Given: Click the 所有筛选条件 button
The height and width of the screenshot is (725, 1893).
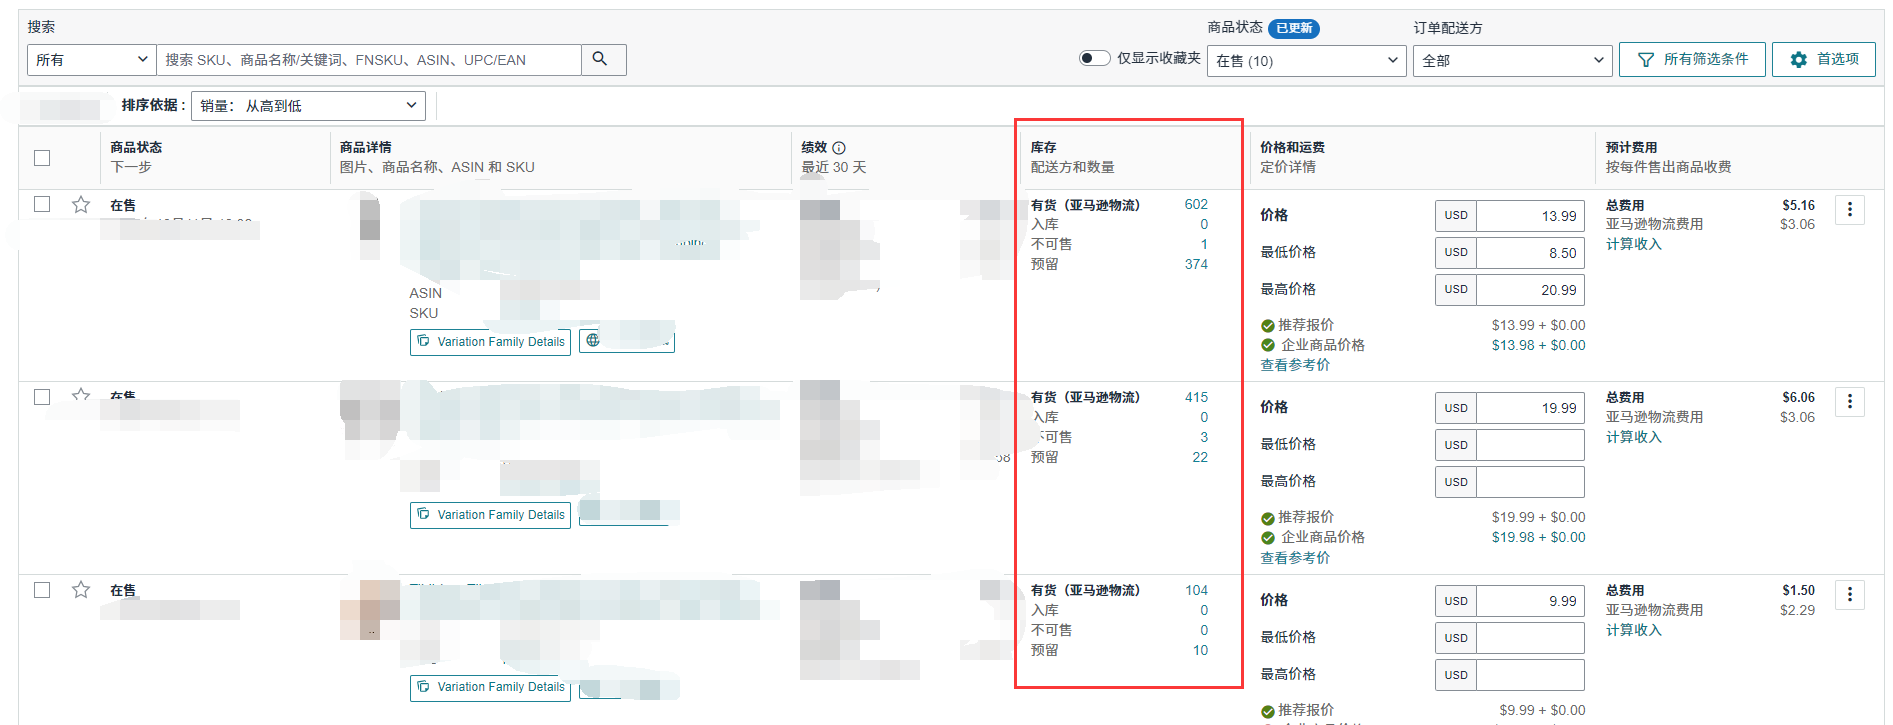Looking at the screenshot, I should coord(1692,60).
